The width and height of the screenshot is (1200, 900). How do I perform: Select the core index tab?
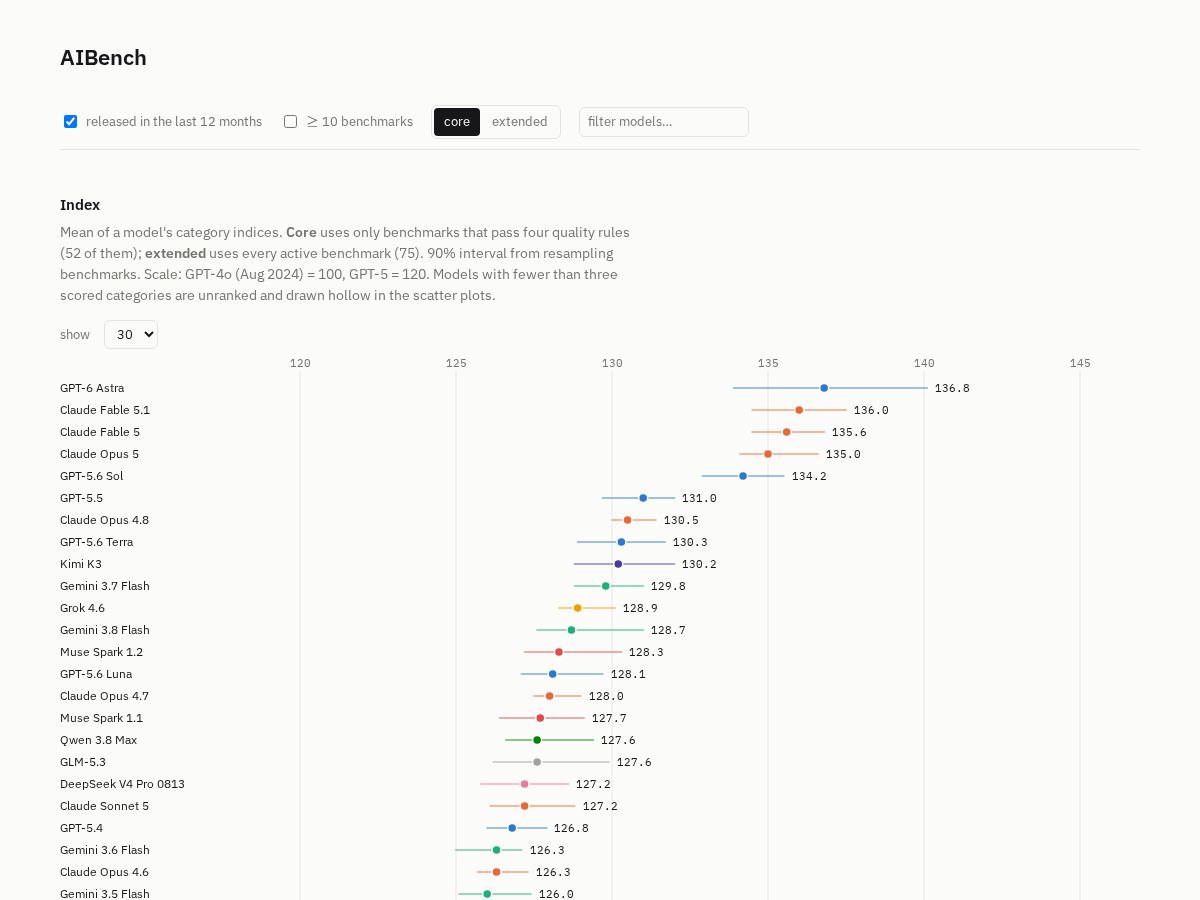457,122
